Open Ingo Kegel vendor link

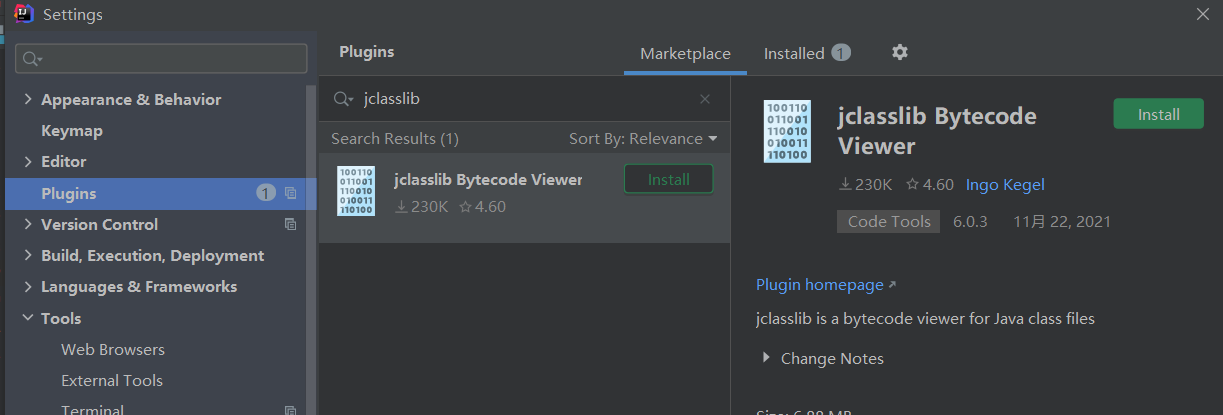tap(1005, 185)
